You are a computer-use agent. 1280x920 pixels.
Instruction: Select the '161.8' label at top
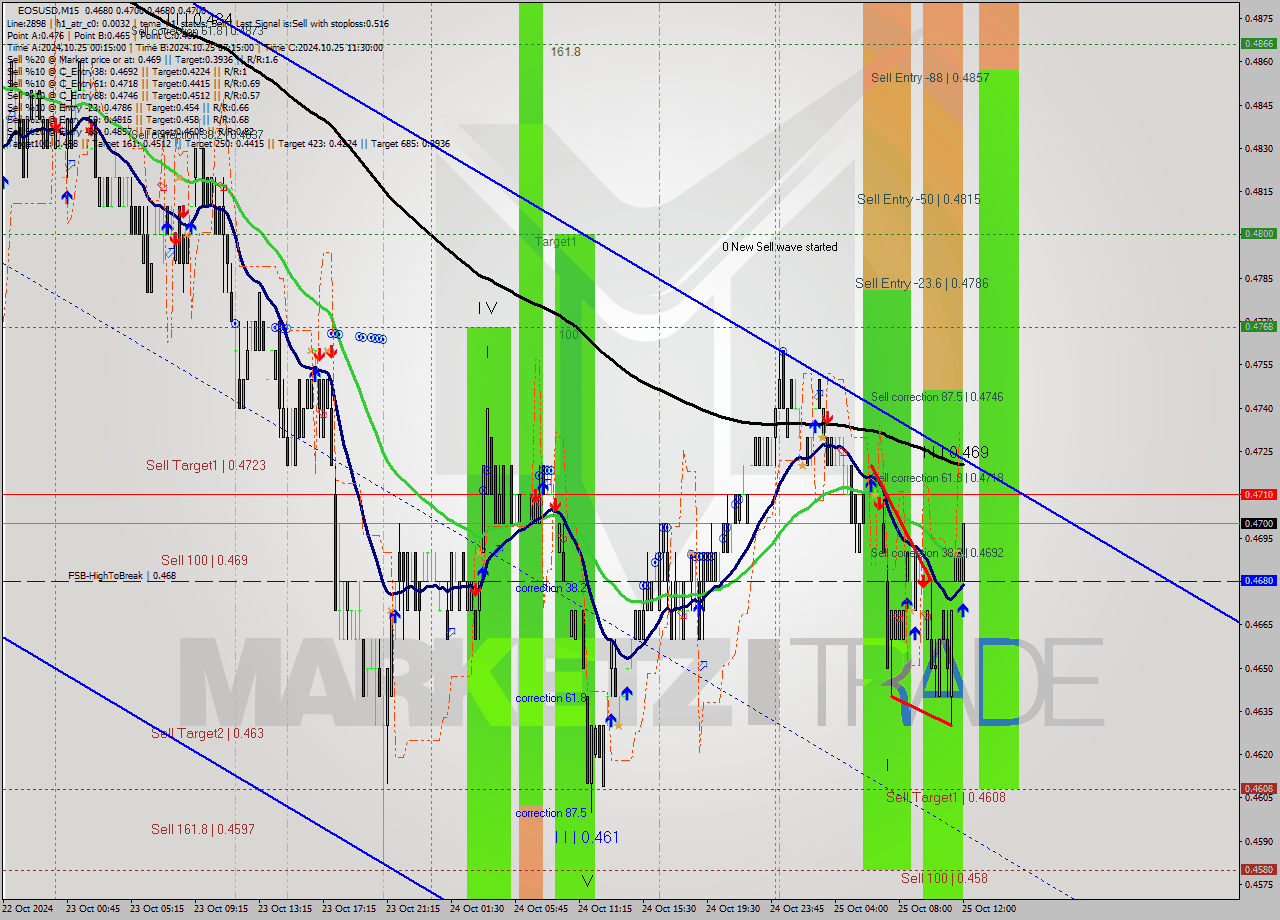pos(565,52)
